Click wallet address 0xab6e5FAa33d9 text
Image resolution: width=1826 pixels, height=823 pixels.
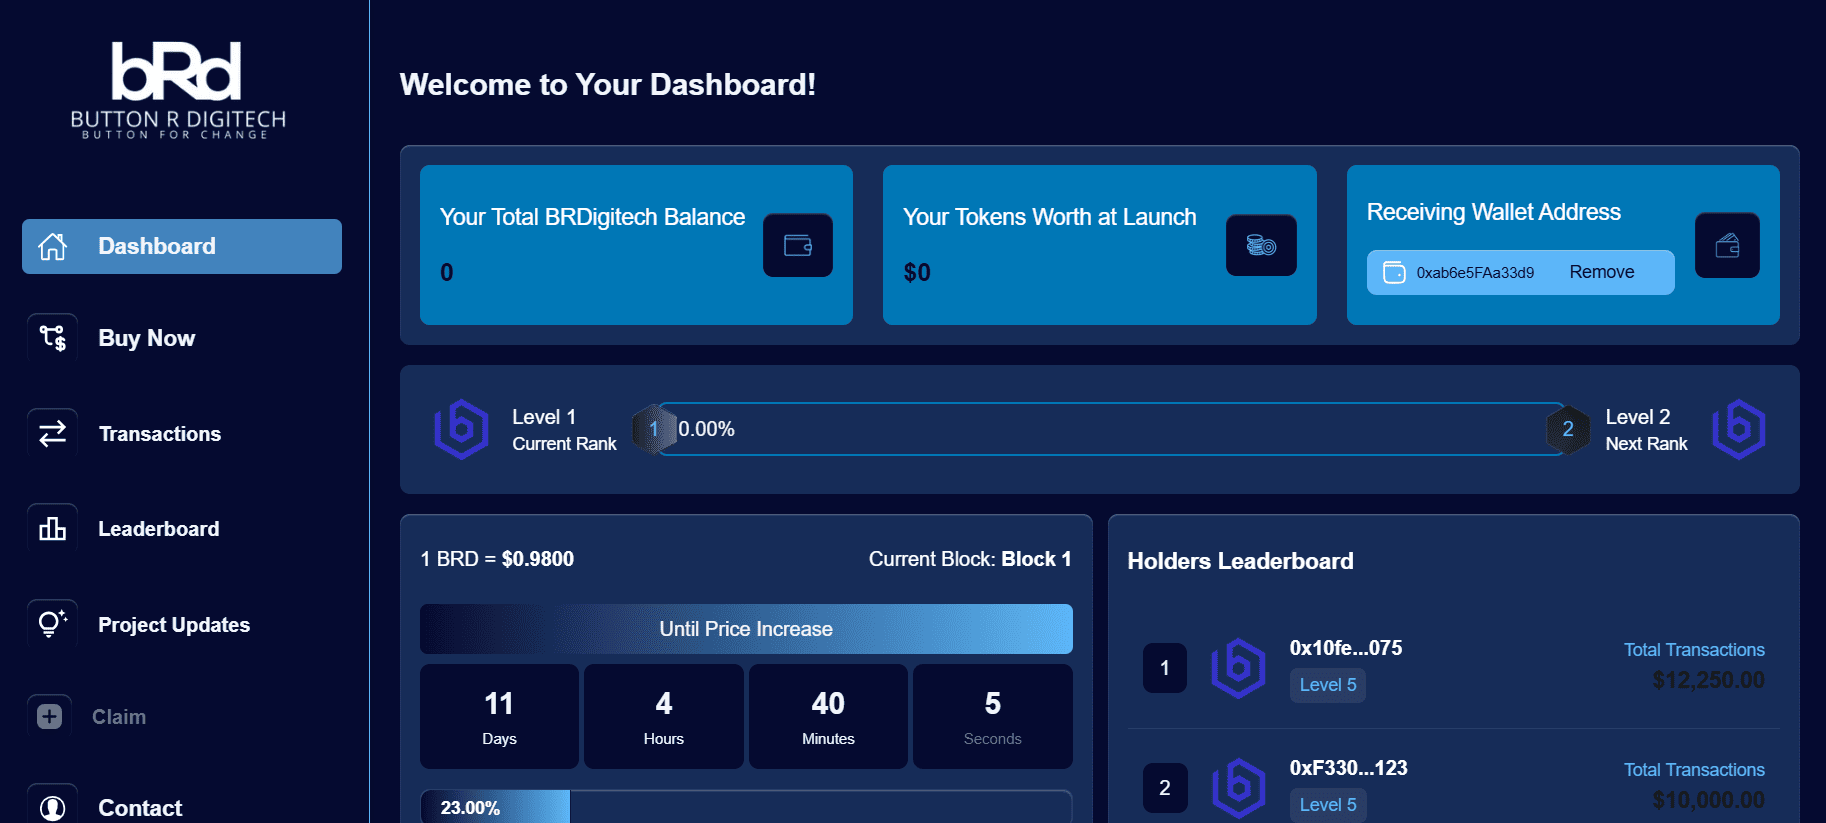pos(1474,273)
